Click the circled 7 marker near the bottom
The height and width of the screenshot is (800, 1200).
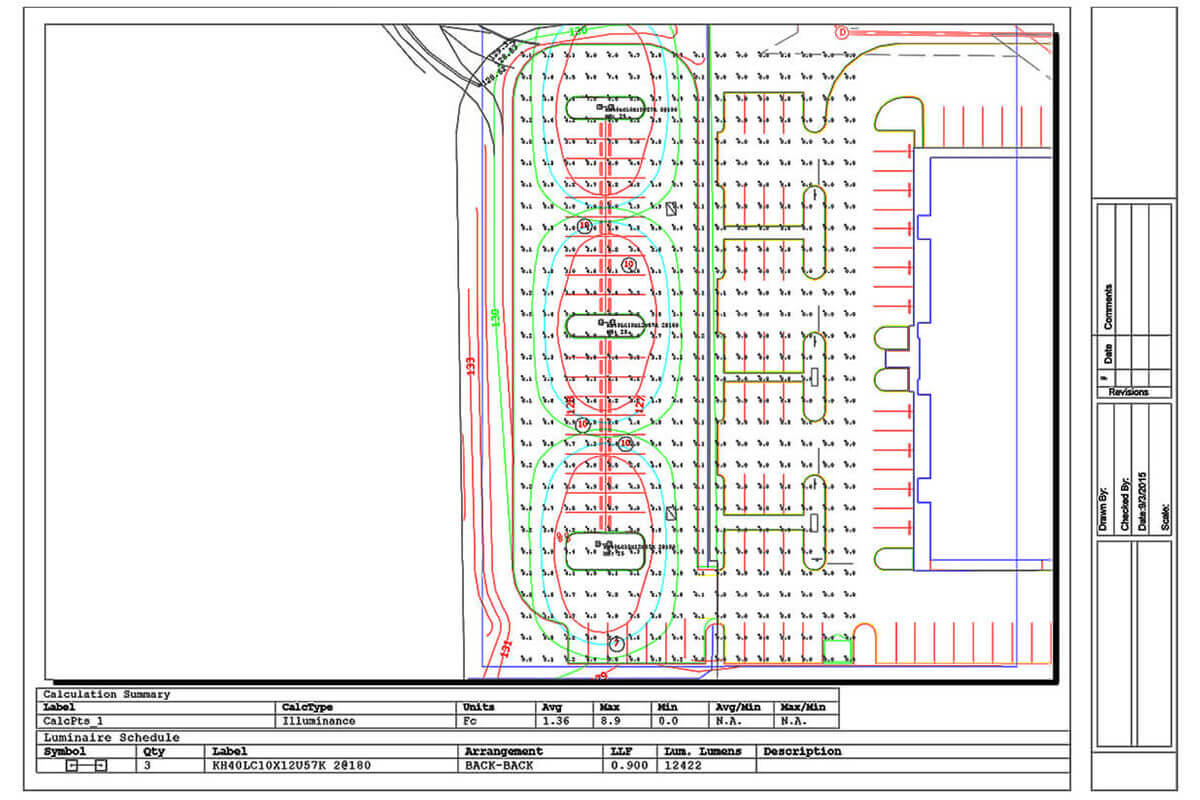(x=616, y=643)
